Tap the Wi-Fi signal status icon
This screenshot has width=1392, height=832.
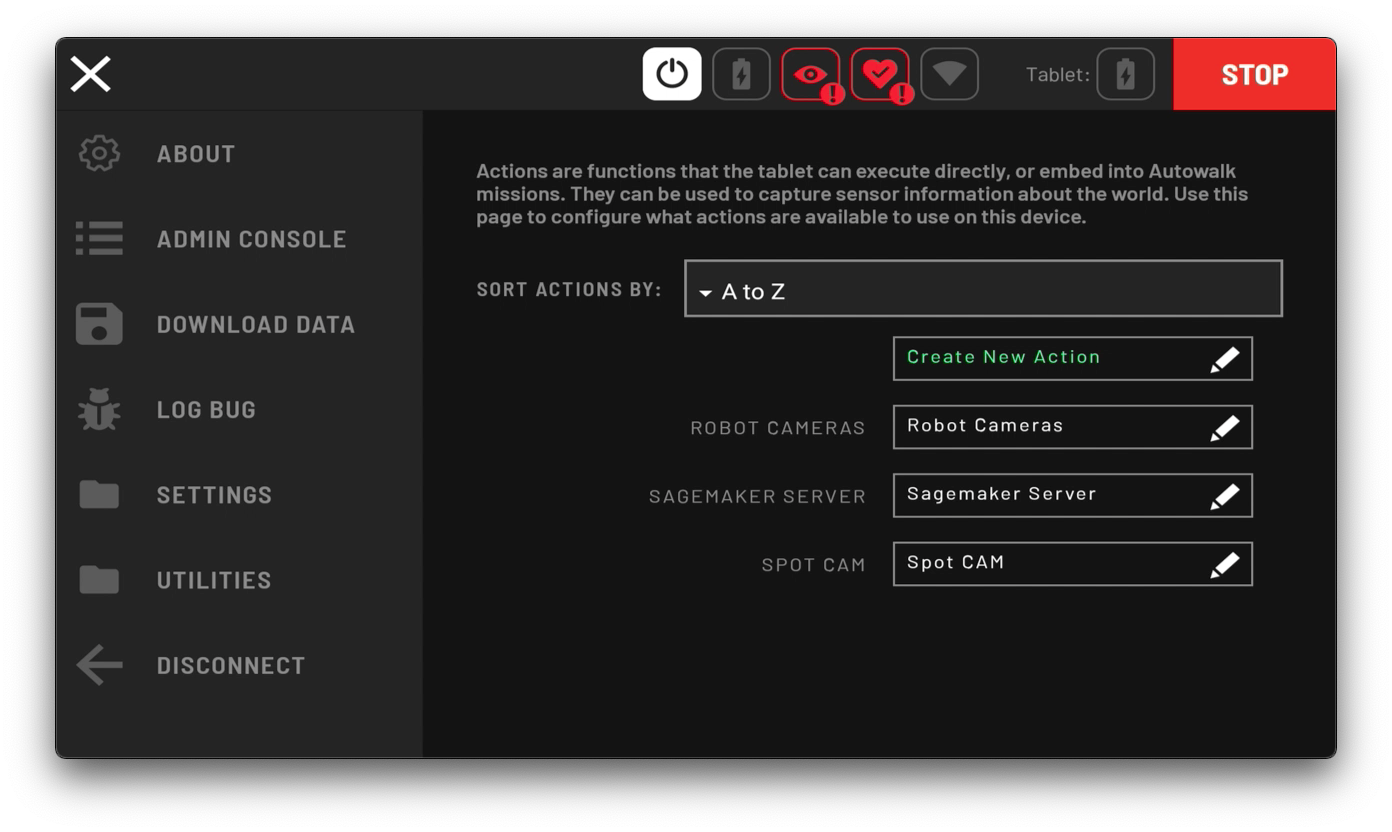tap(949, 74)
